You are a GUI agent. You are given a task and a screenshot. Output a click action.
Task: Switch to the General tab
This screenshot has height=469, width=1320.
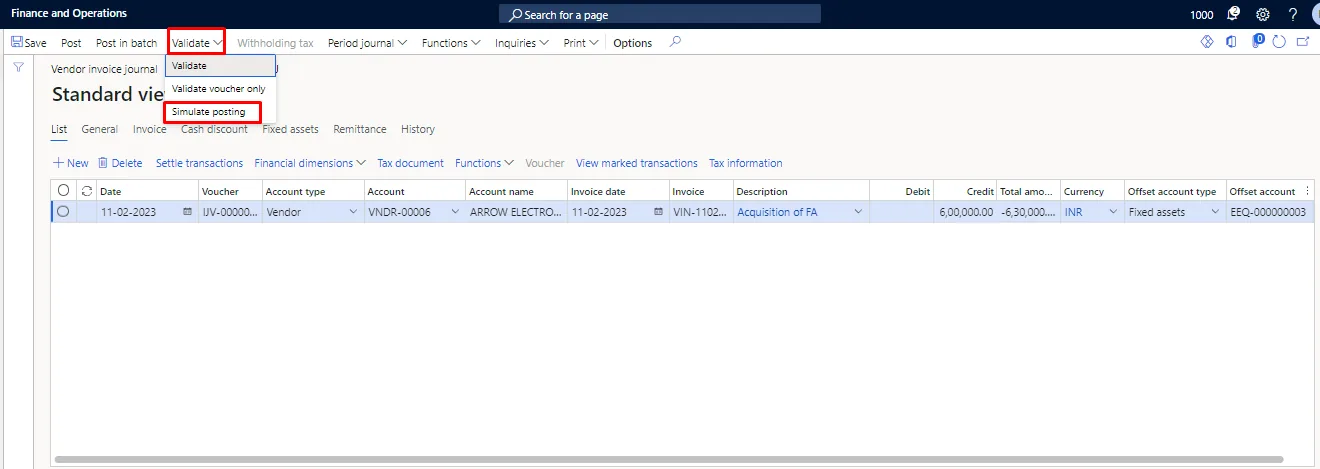coord(100,129)
